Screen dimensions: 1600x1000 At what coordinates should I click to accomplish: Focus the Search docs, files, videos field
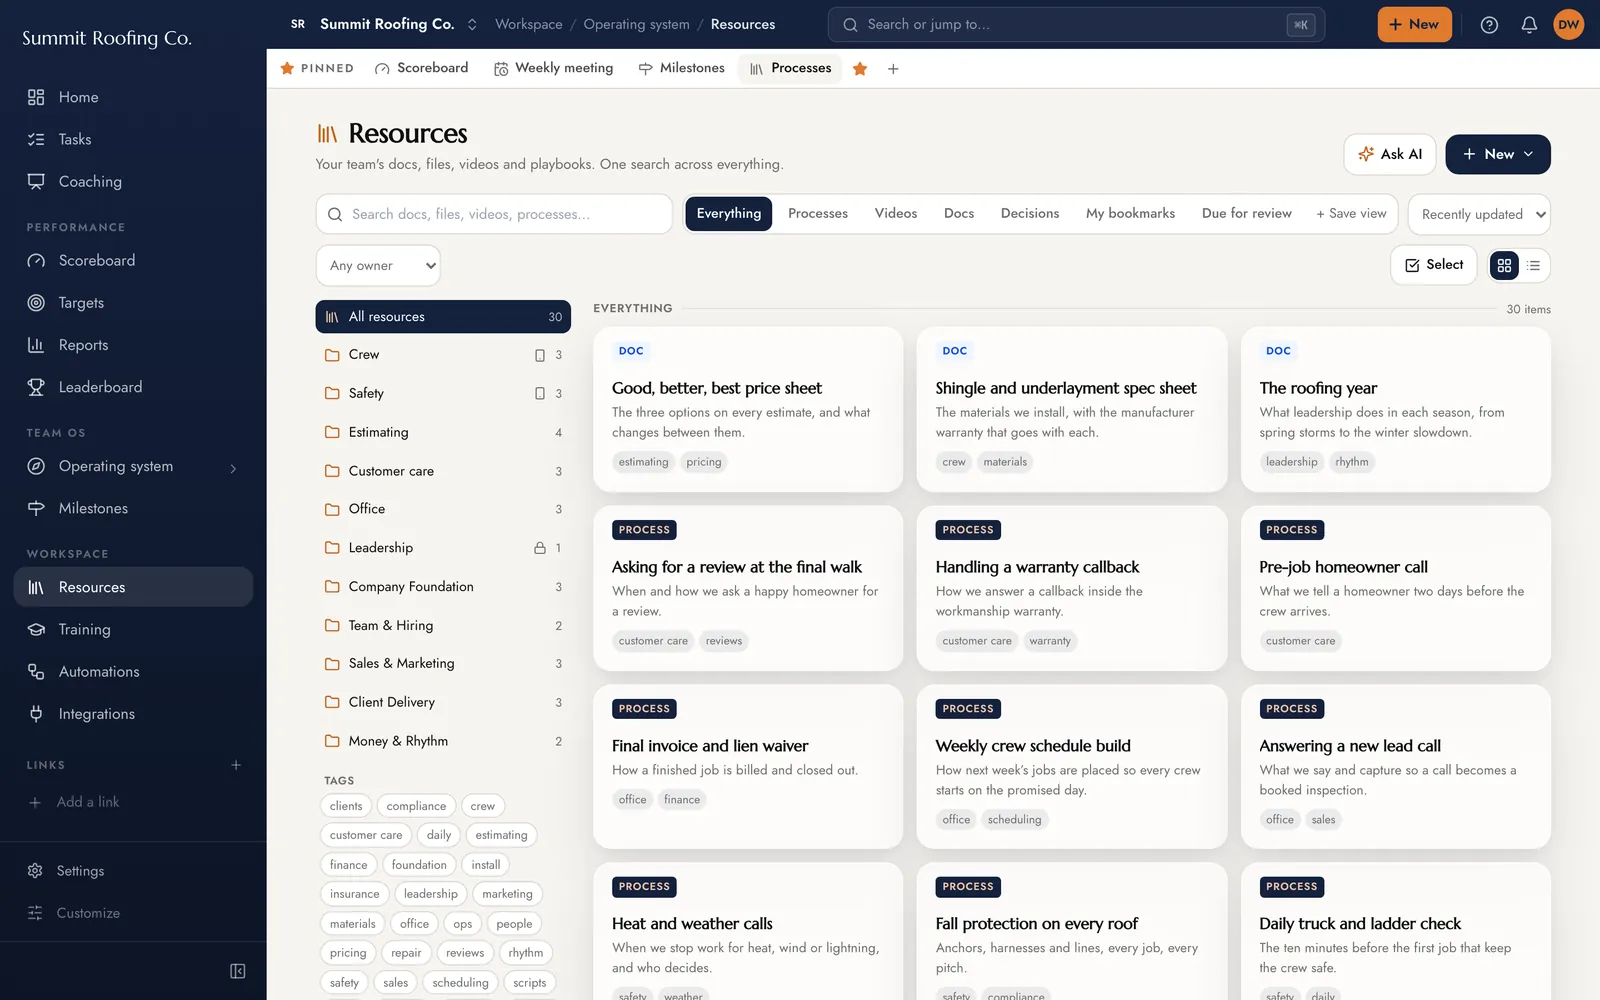coord(494,214)
